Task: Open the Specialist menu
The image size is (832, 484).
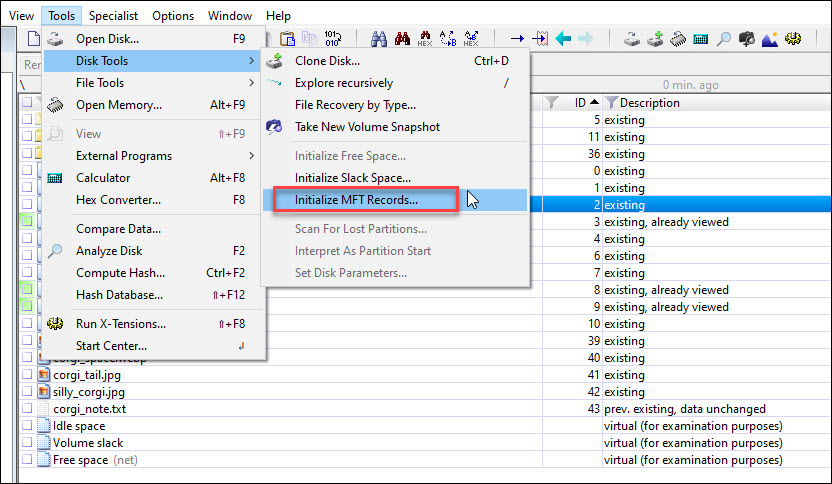Action: tap(113, 16)
